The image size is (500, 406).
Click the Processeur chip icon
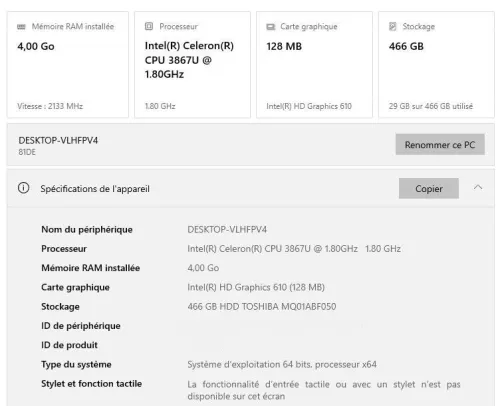[149, 26]
